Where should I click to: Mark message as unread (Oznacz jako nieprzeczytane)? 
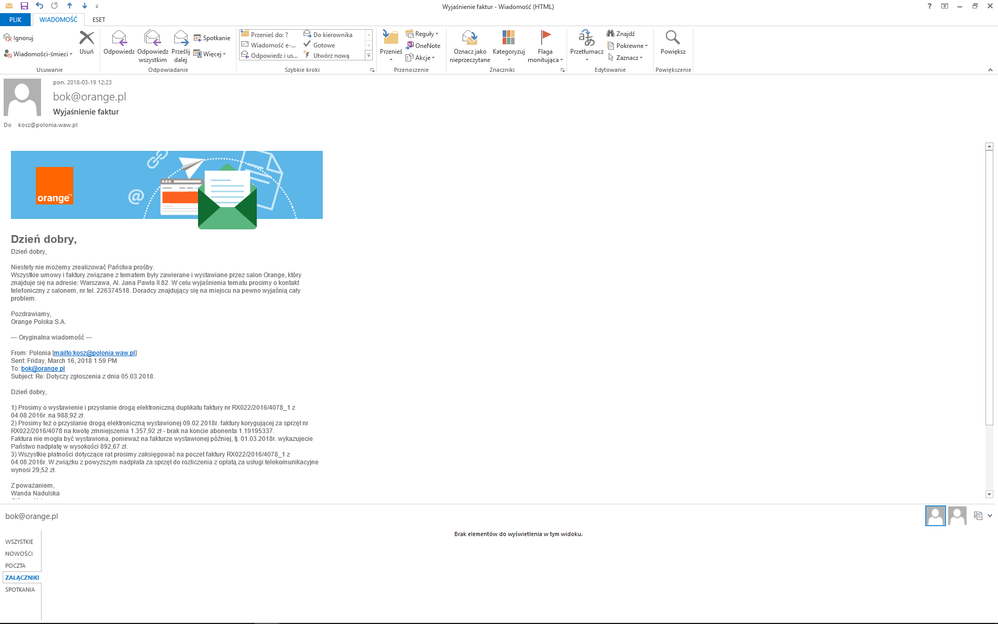click(470, 44)
